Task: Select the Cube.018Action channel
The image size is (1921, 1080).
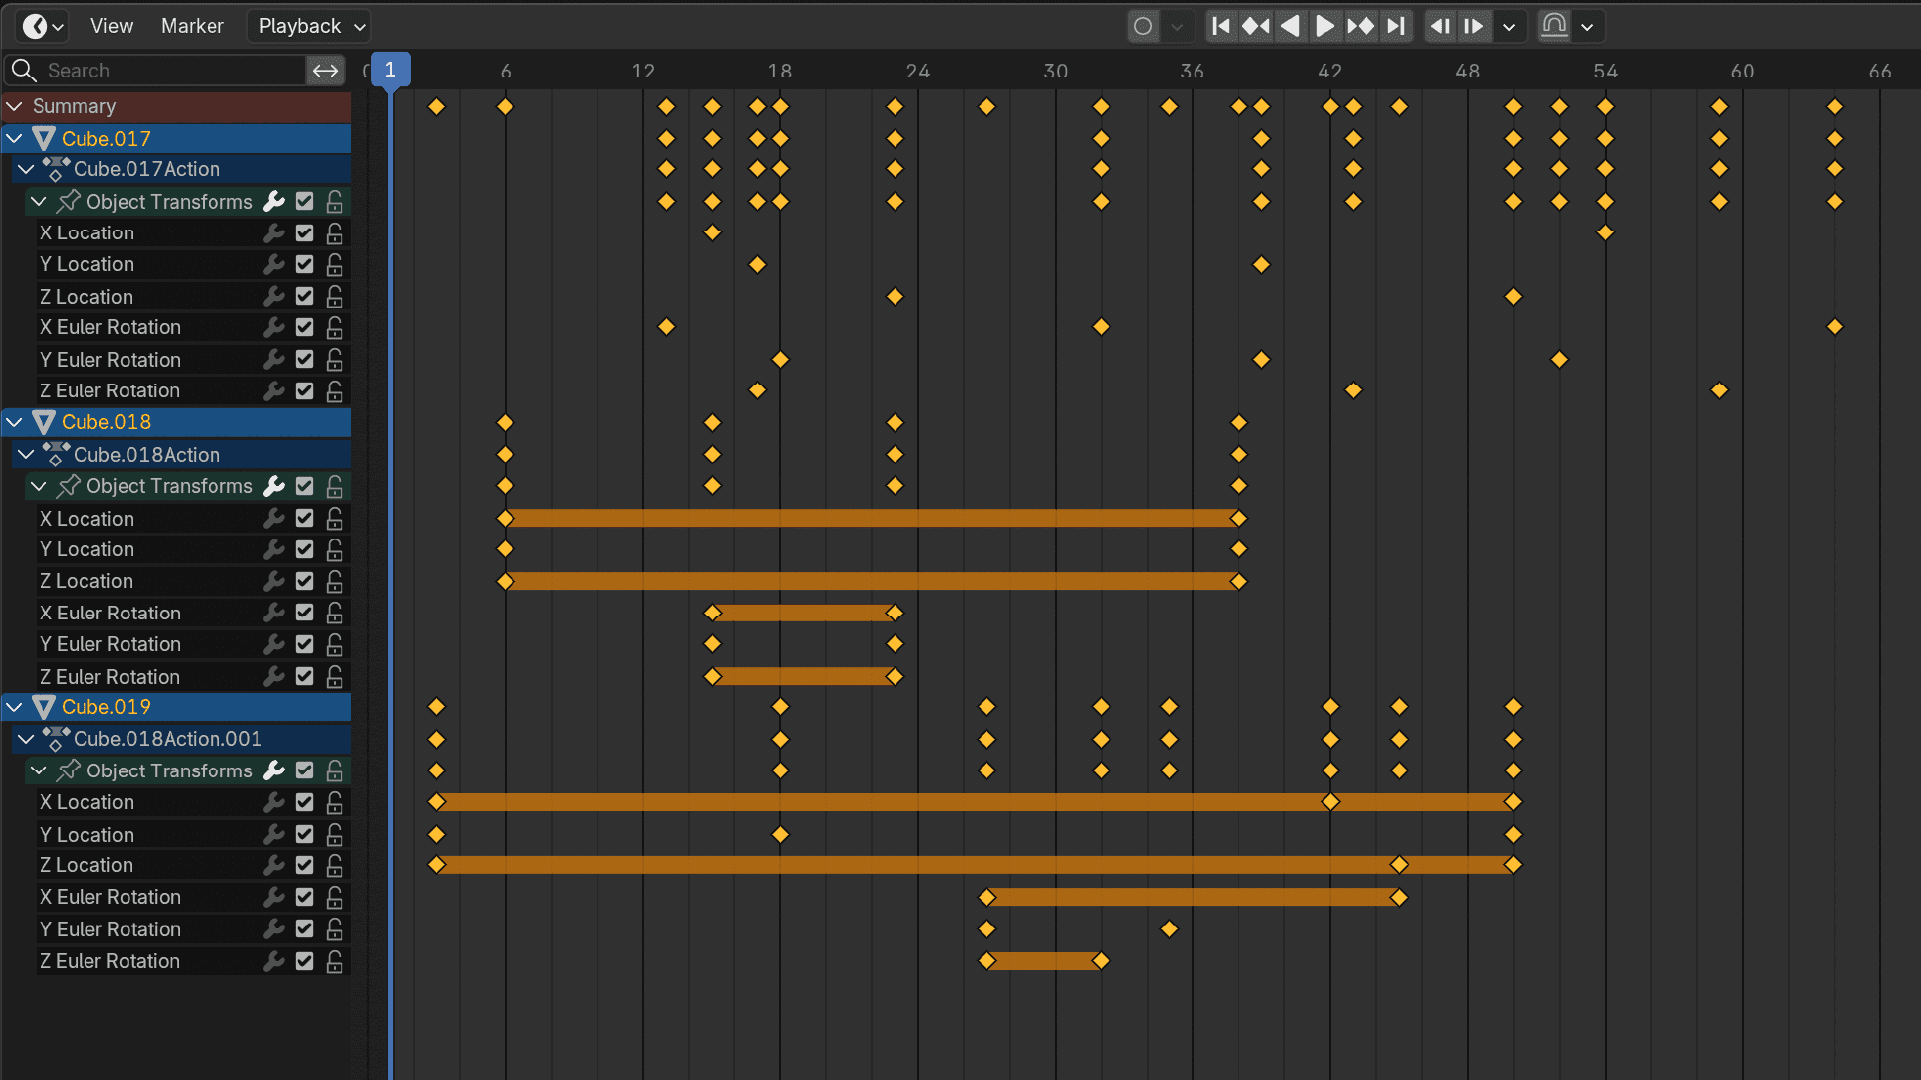Action: [147, 455]
